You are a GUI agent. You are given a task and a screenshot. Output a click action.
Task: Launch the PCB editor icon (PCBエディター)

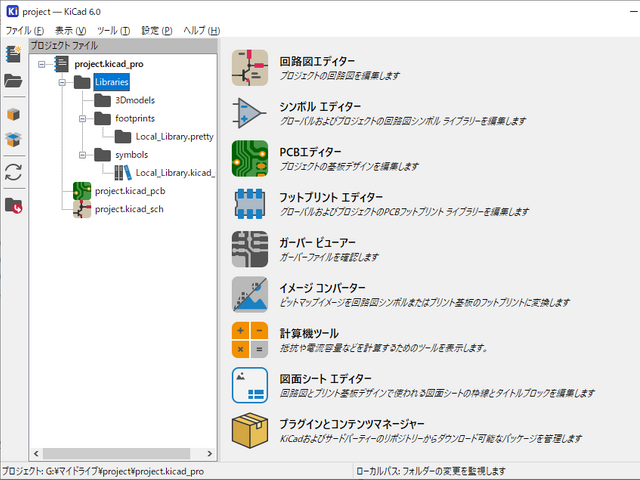click(x=250, y=158)
